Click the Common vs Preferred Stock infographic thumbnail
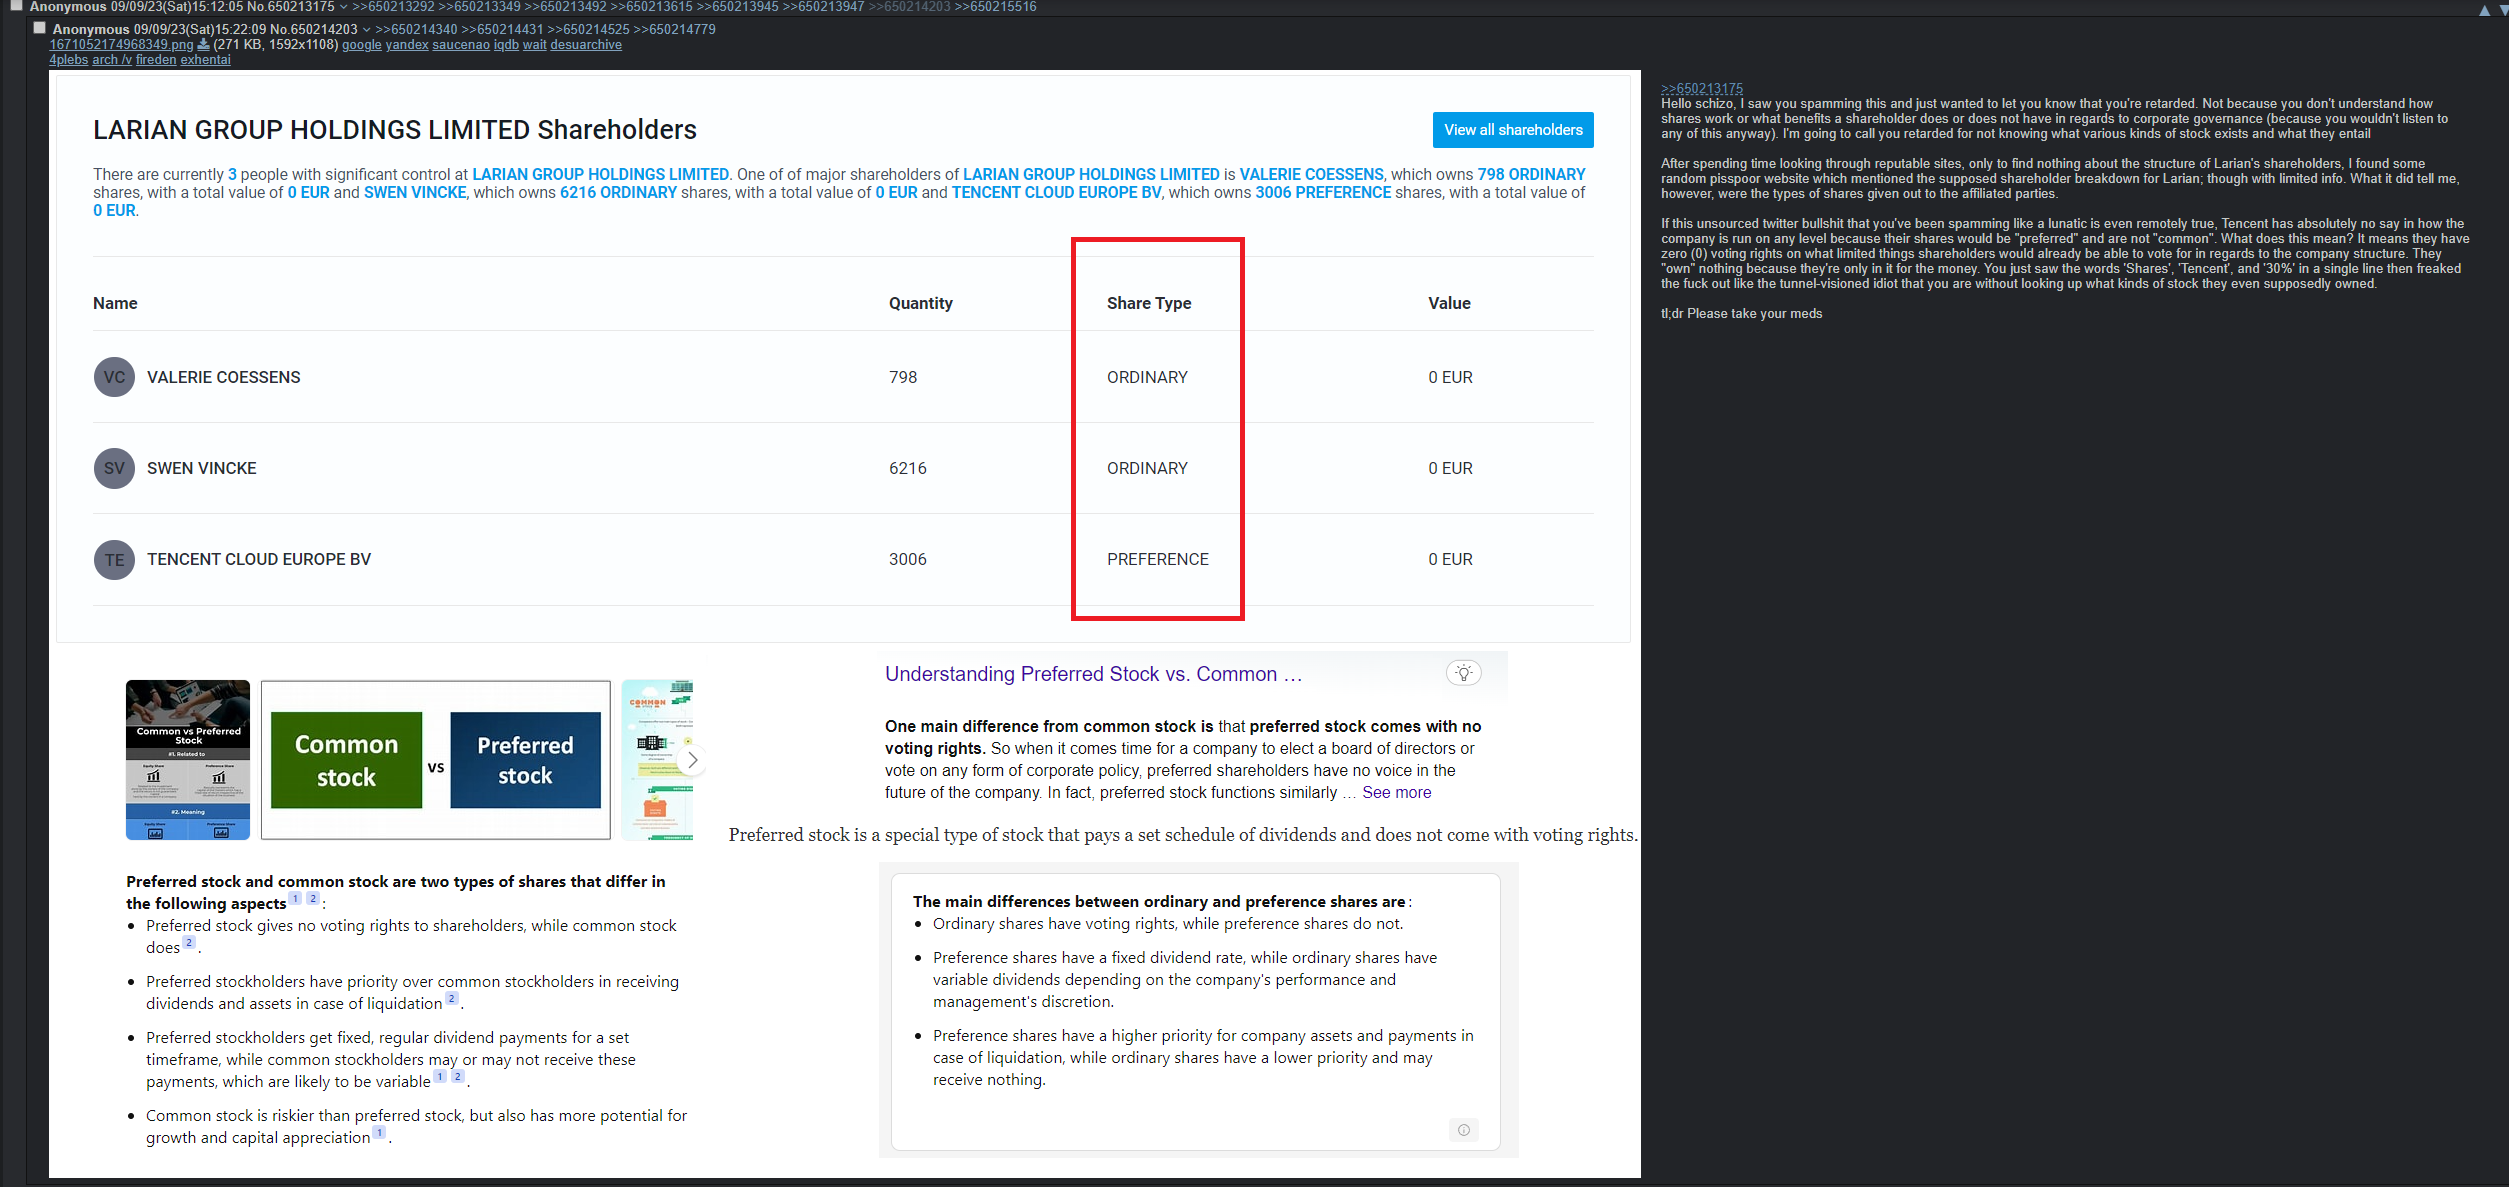The height and width of the screenshot is (1187, 2509). [x=188, y=760]
